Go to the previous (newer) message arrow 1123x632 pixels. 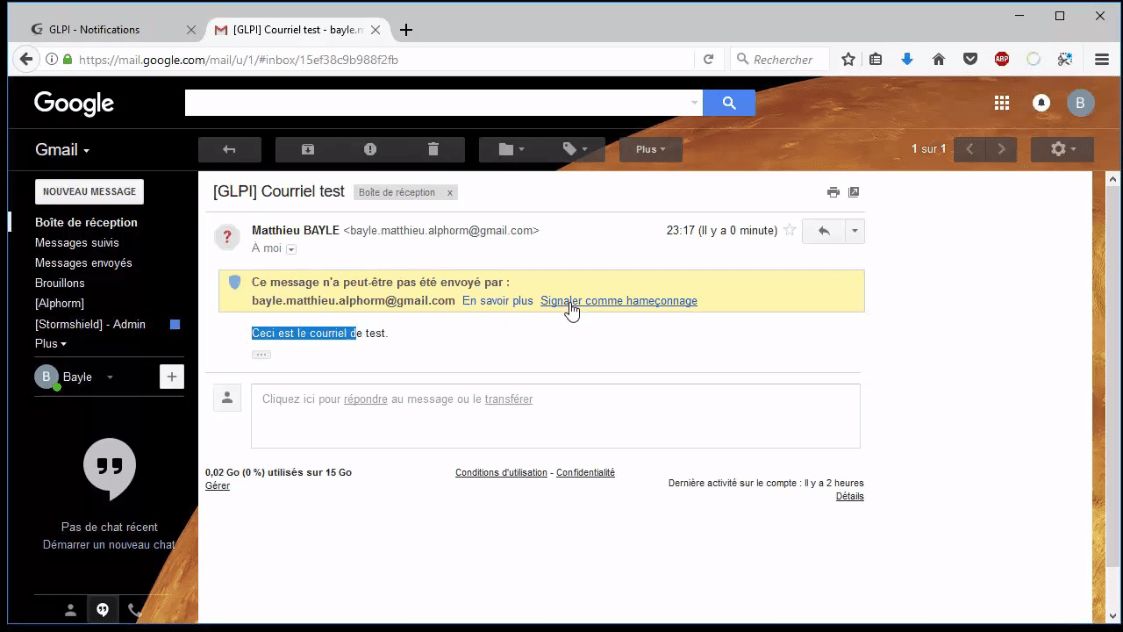coord(970,149)
